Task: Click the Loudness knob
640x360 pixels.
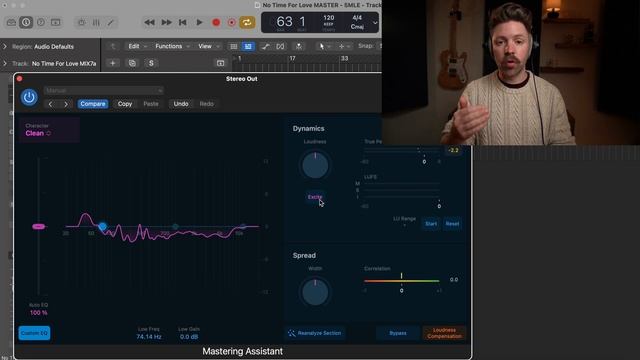Action: click(315, 165)
